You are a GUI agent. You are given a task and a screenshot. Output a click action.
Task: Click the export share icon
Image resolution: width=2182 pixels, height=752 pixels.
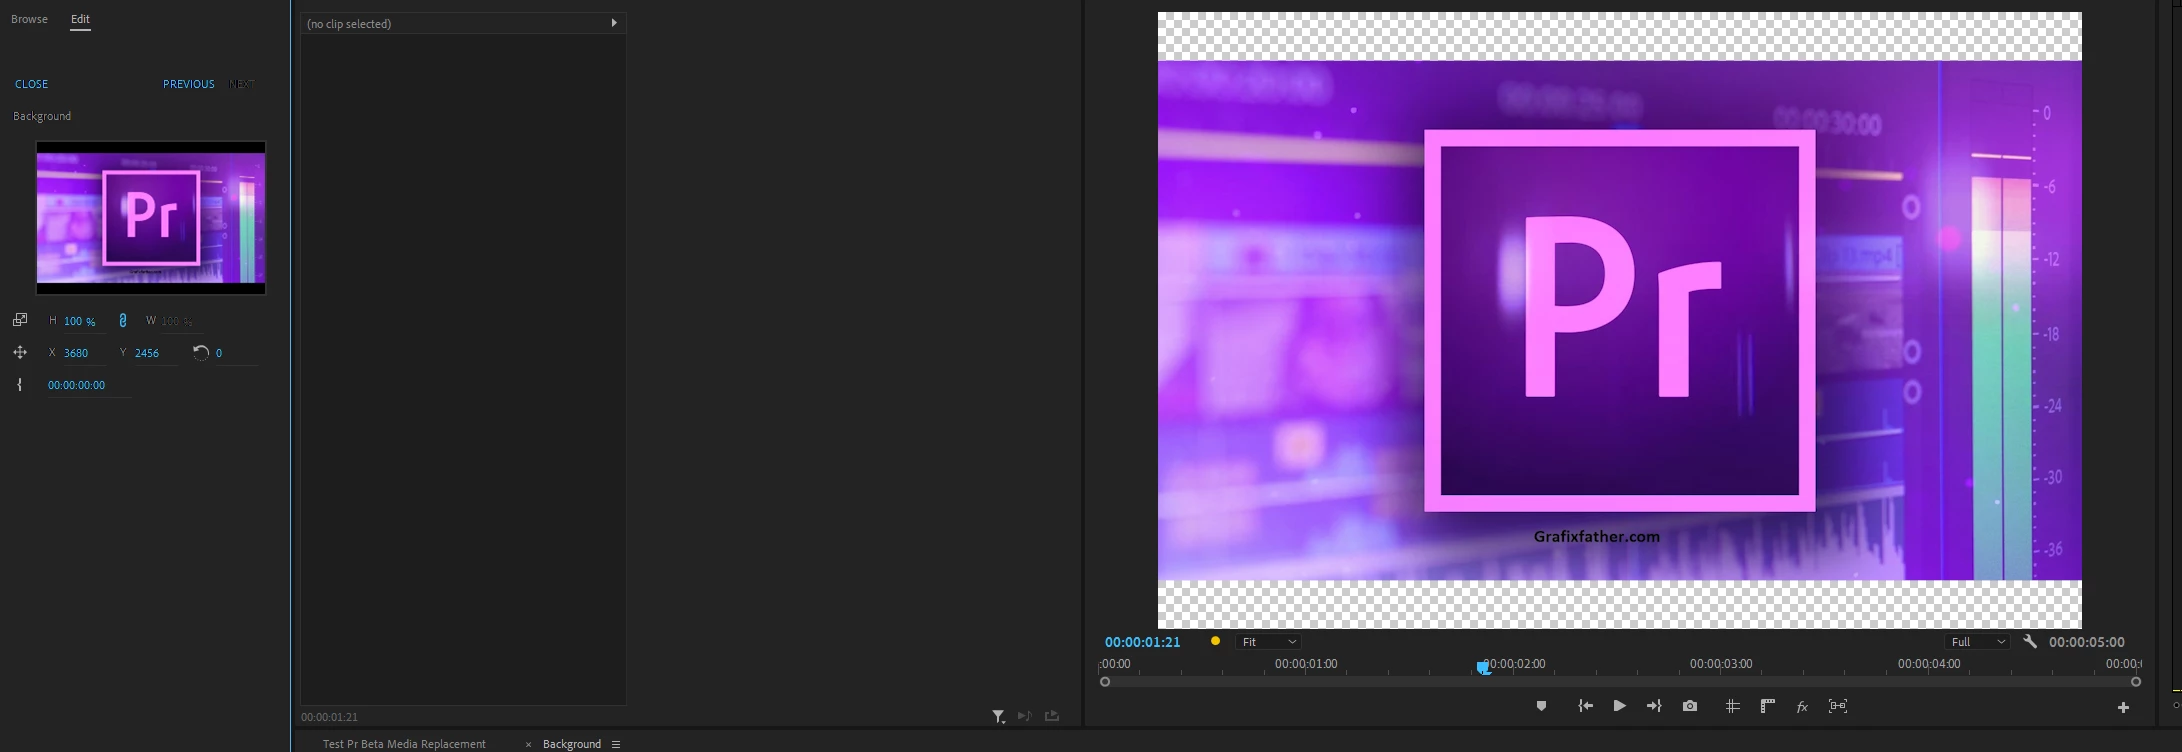pos(1052,716)
